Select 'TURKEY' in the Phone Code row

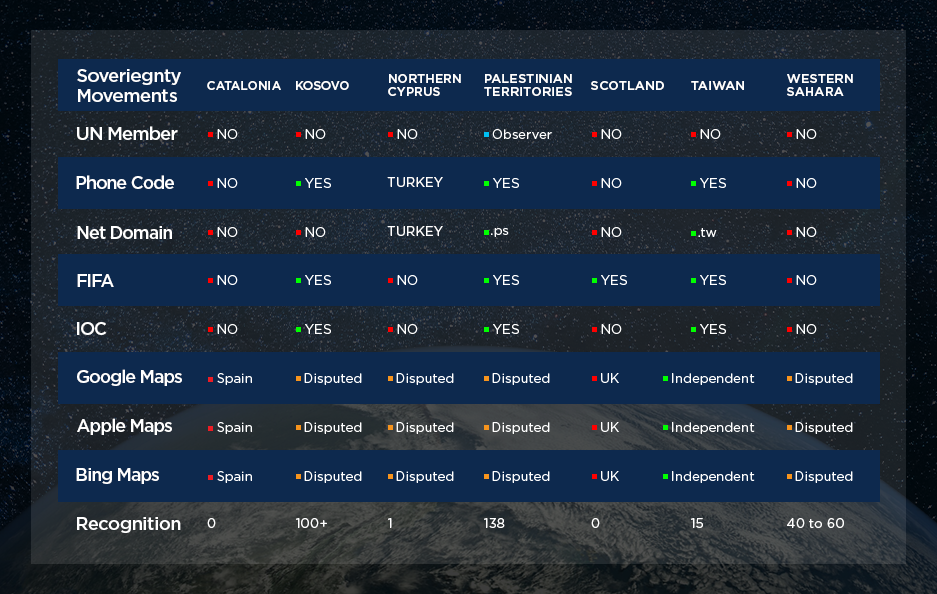tap(415, 182)
